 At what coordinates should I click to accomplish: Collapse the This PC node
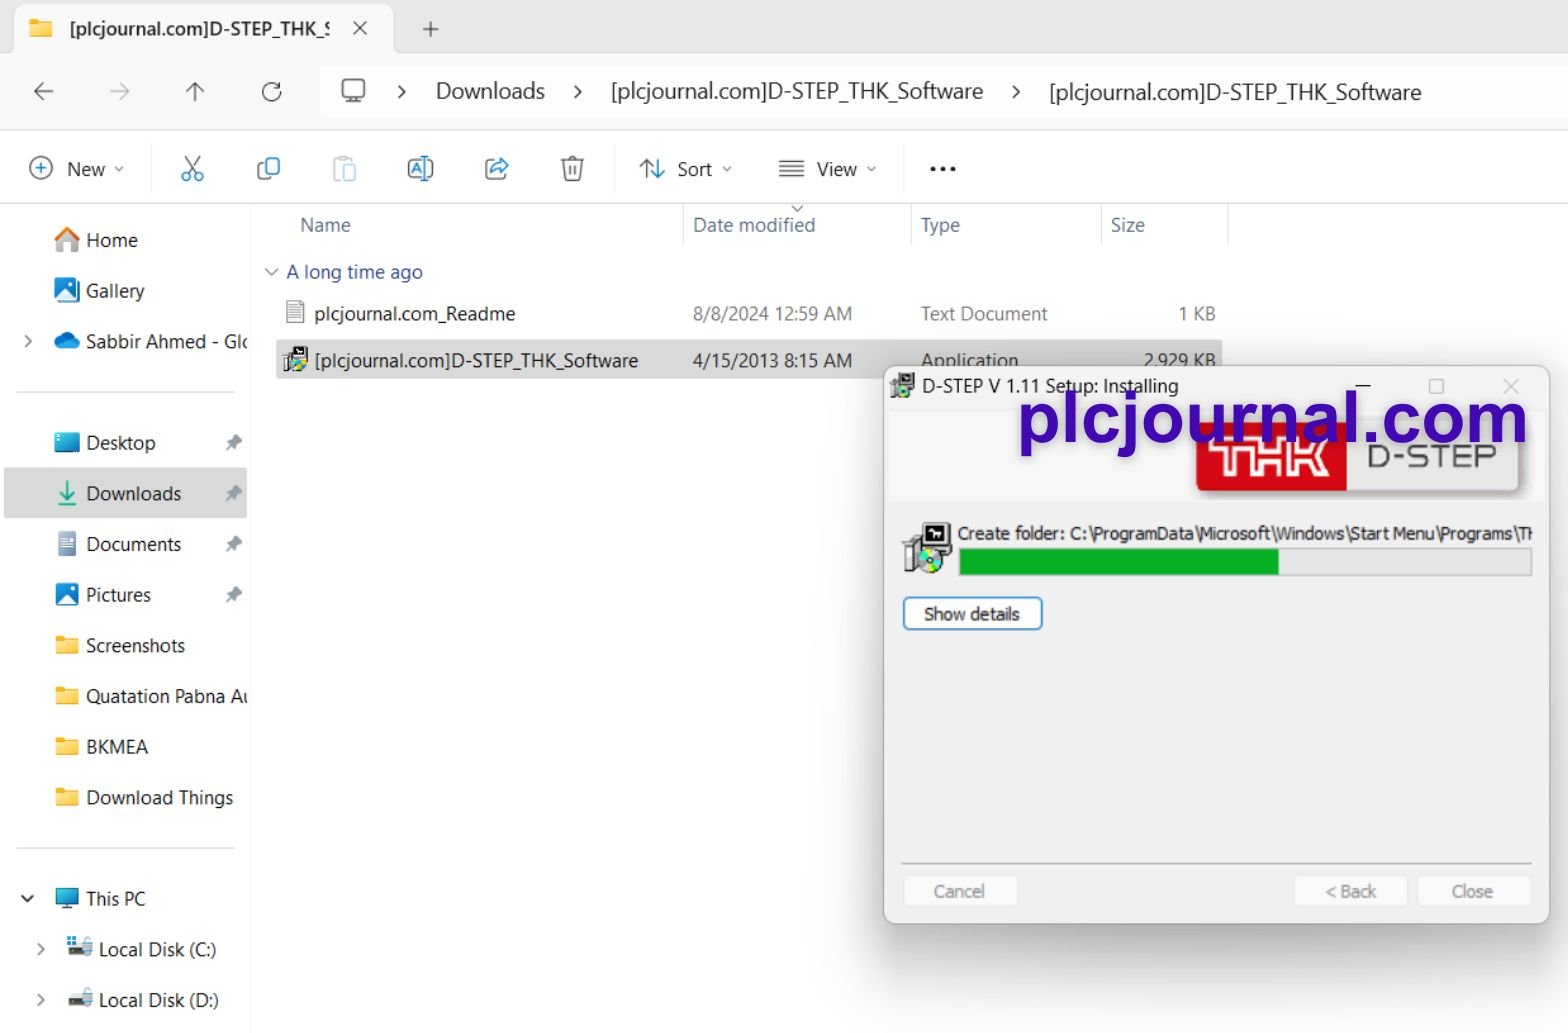click(28, 898)
